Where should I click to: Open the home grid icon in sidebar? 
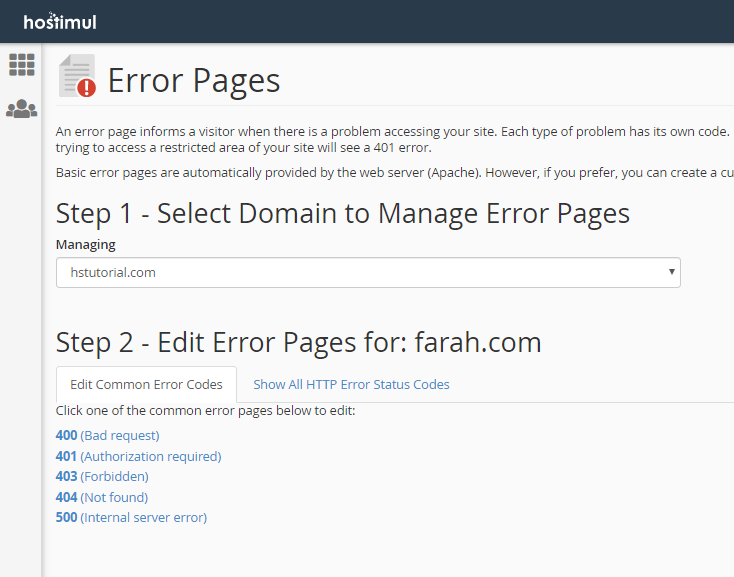22,65
